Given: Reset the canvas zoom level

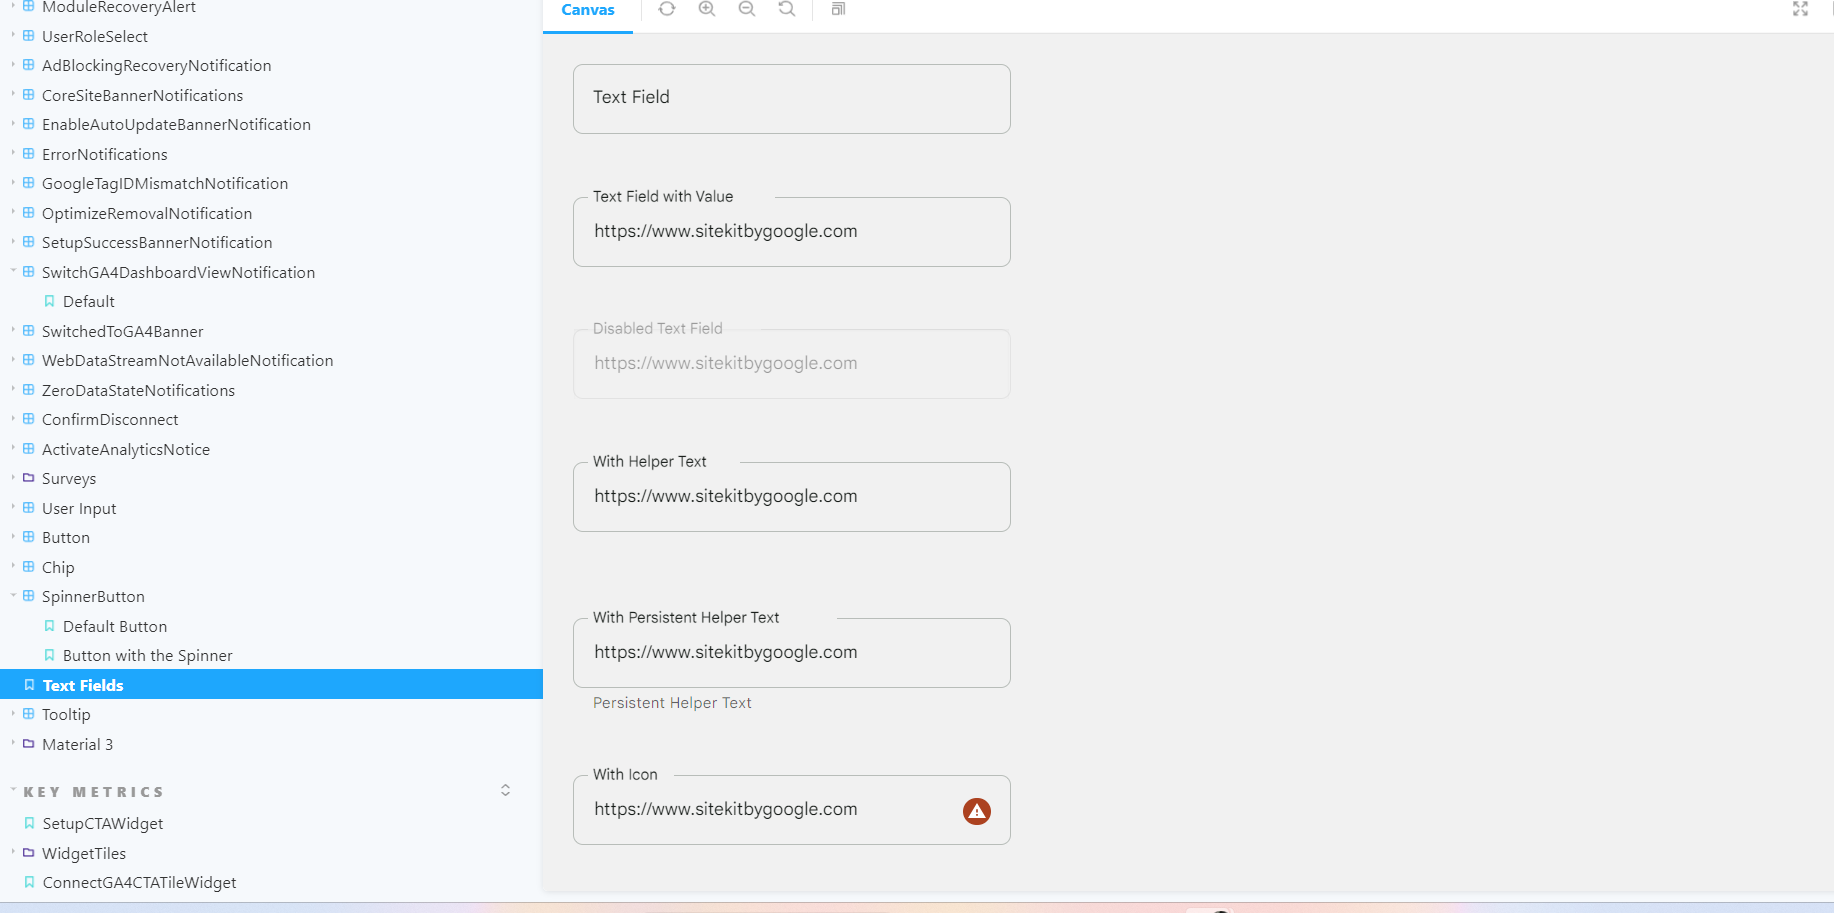Looking at the screenshot, I should pyautogui.click(x=787, y=9).
